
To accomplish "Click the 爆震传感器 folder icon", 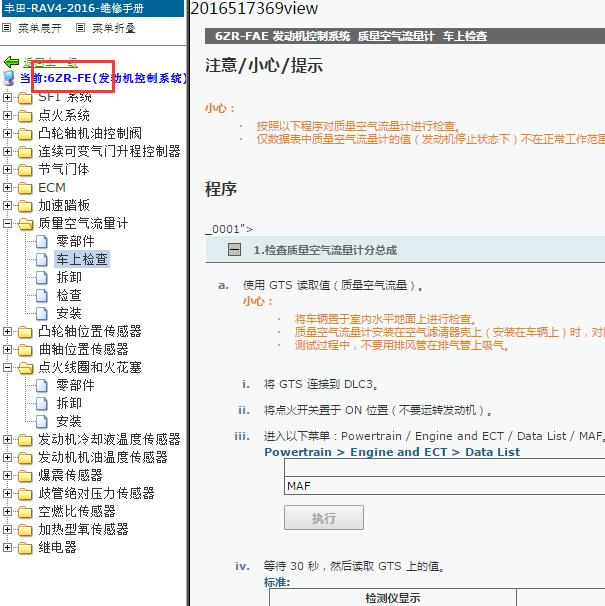I will pos(25,476).
